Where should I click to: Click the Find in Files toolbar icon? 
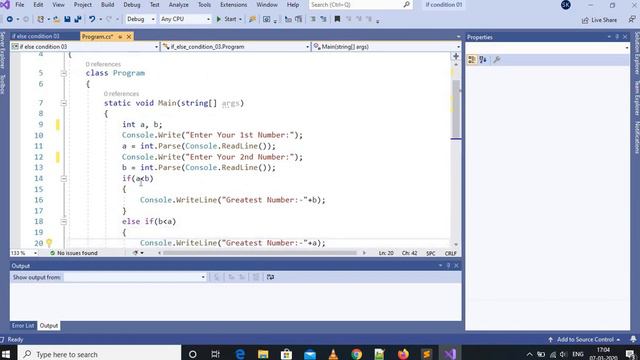tap(252, 19)
